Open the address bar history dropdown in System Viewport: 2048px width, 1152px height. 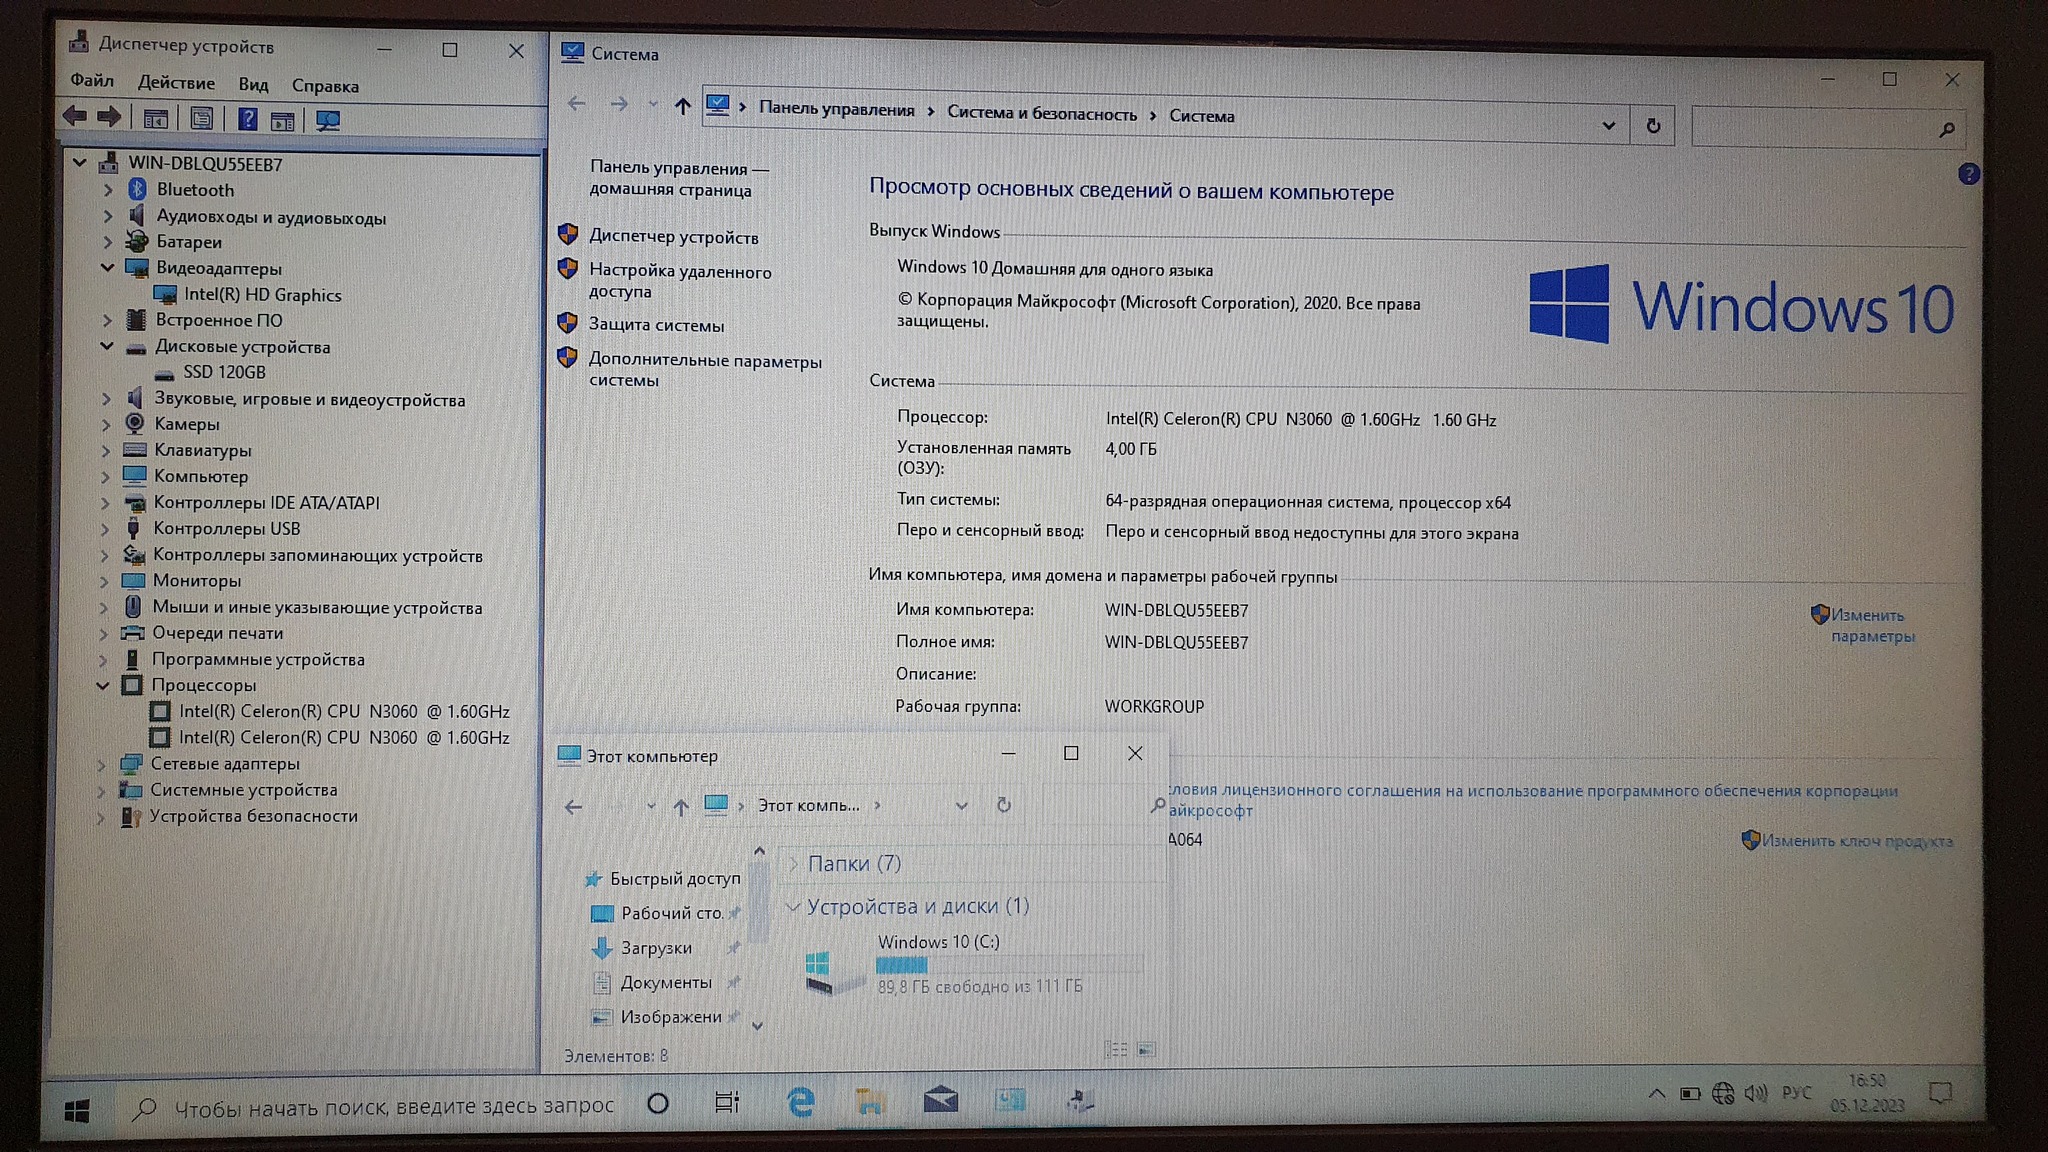[x=1608, y=126]
